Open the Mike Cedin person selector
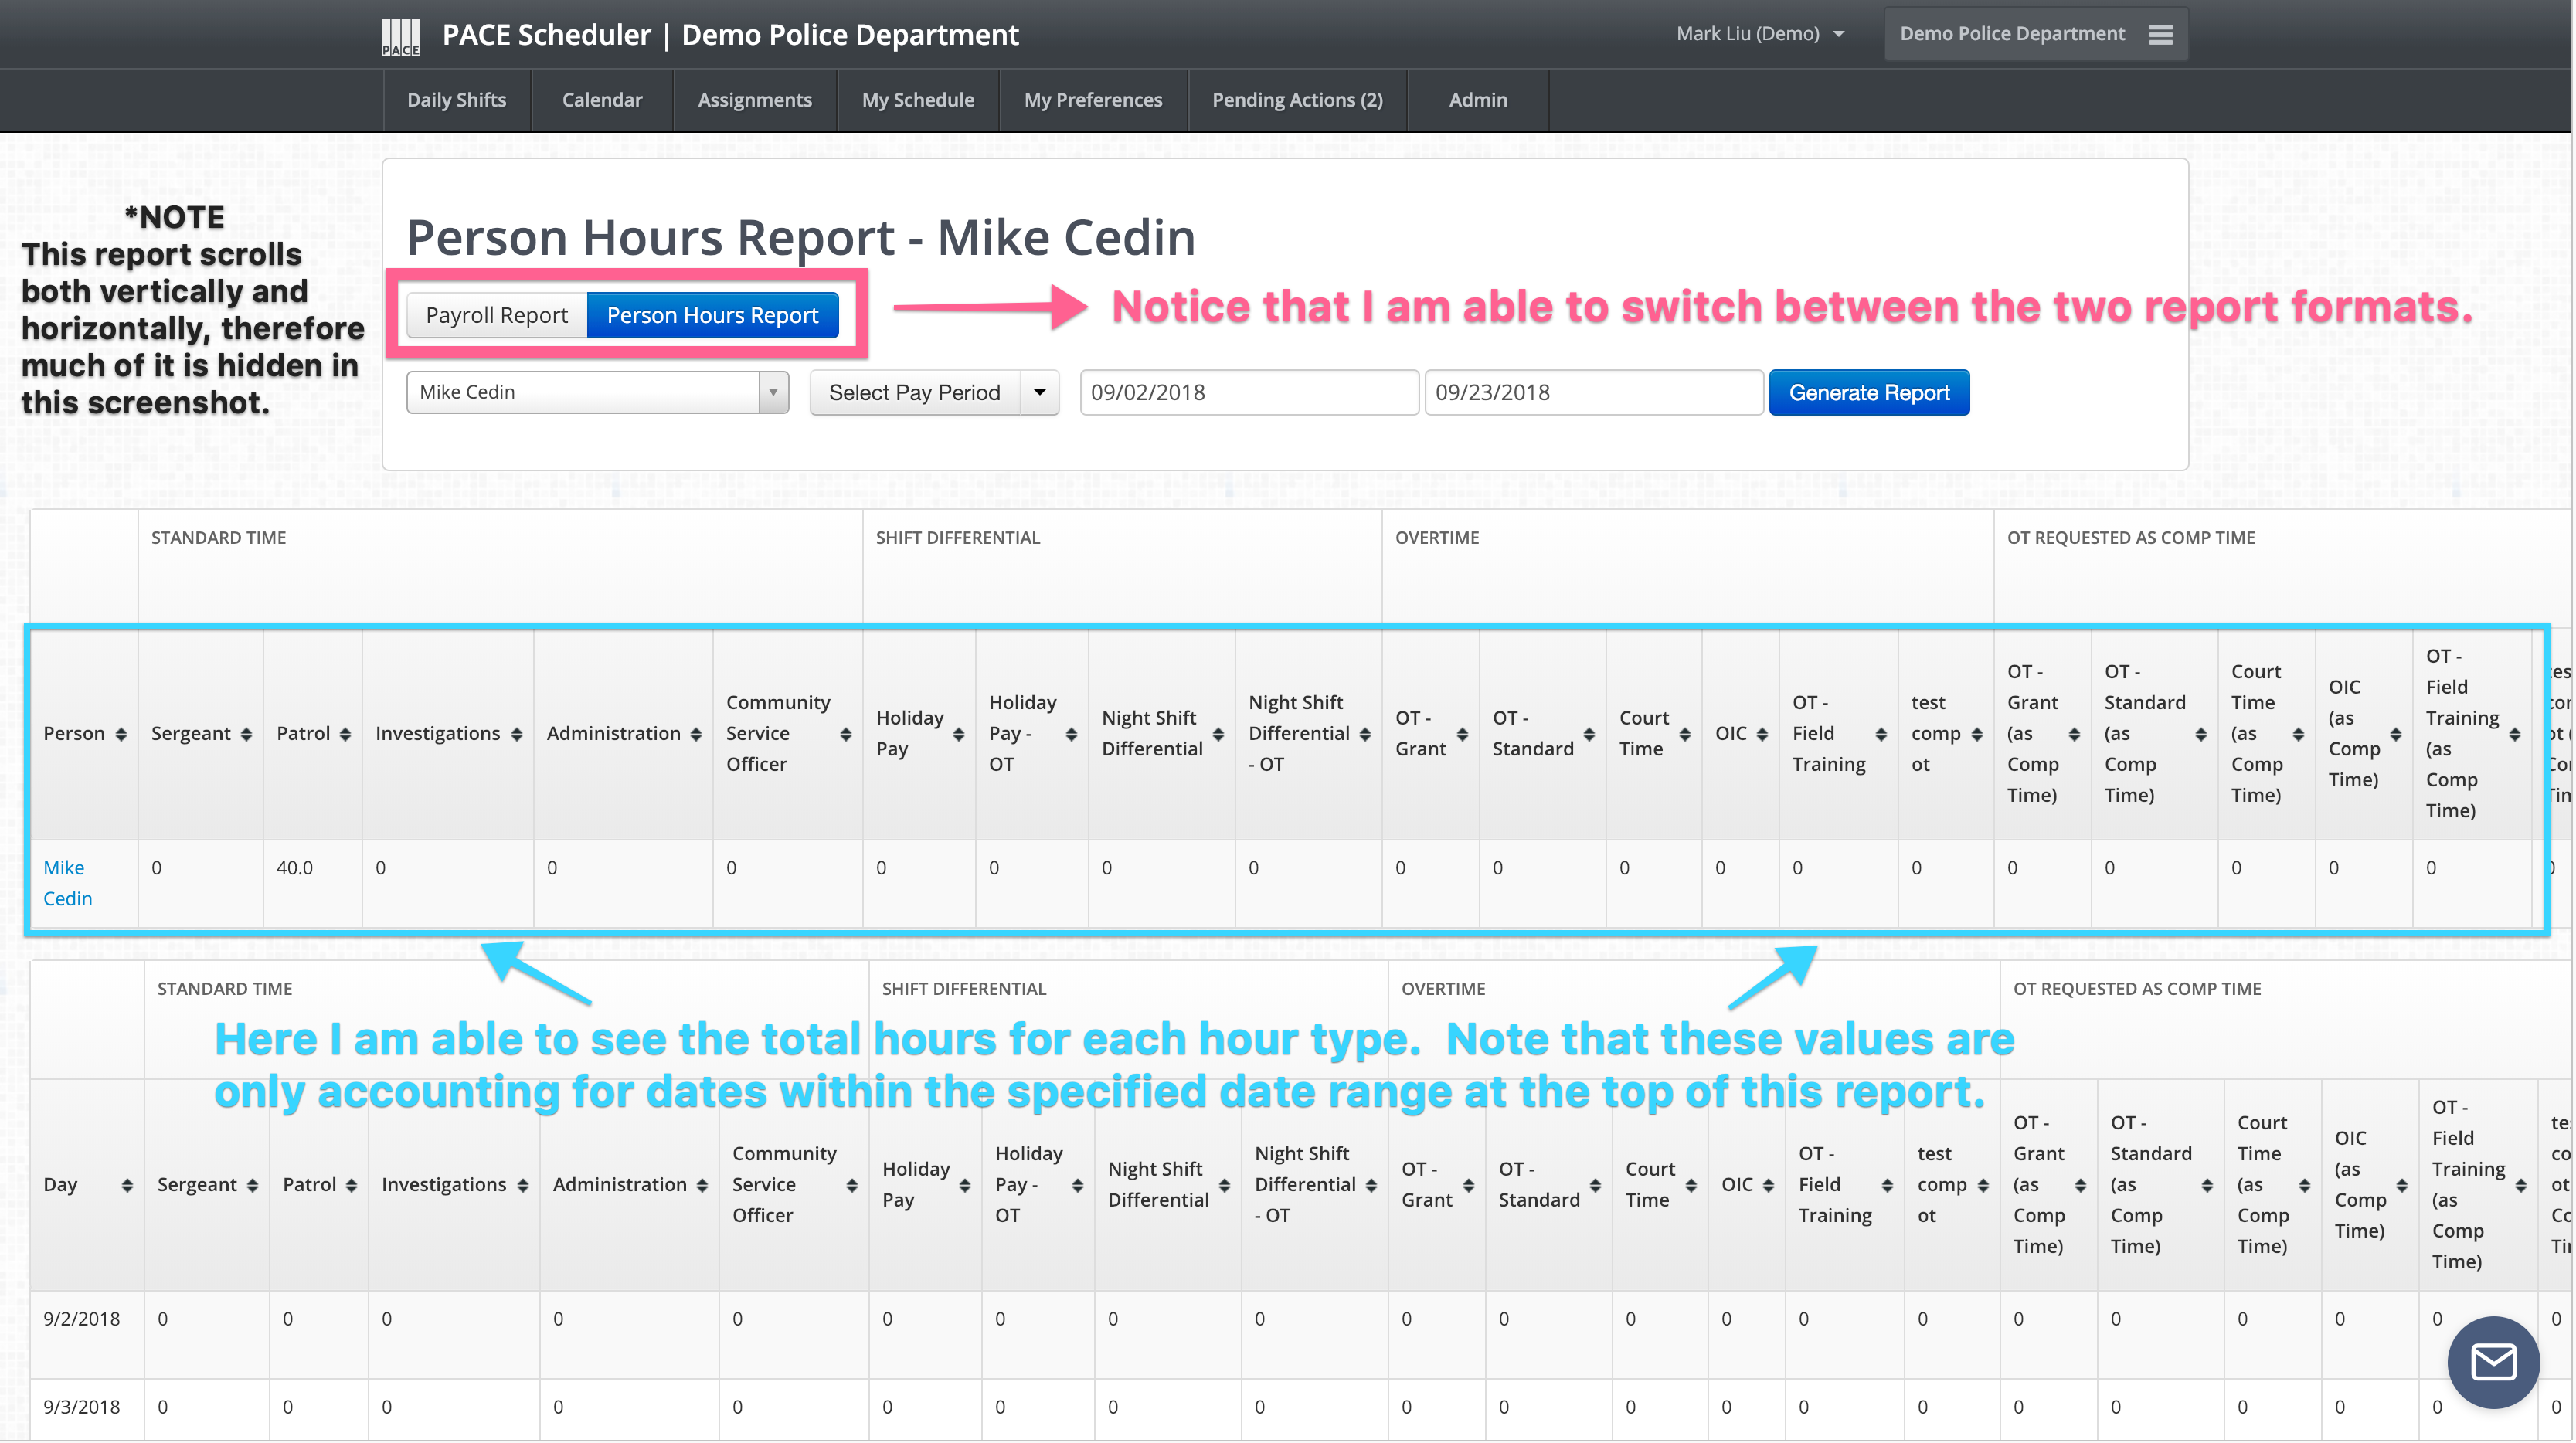The height and width of the screenshot is (1443, 2576). click(x=597, y=392)
